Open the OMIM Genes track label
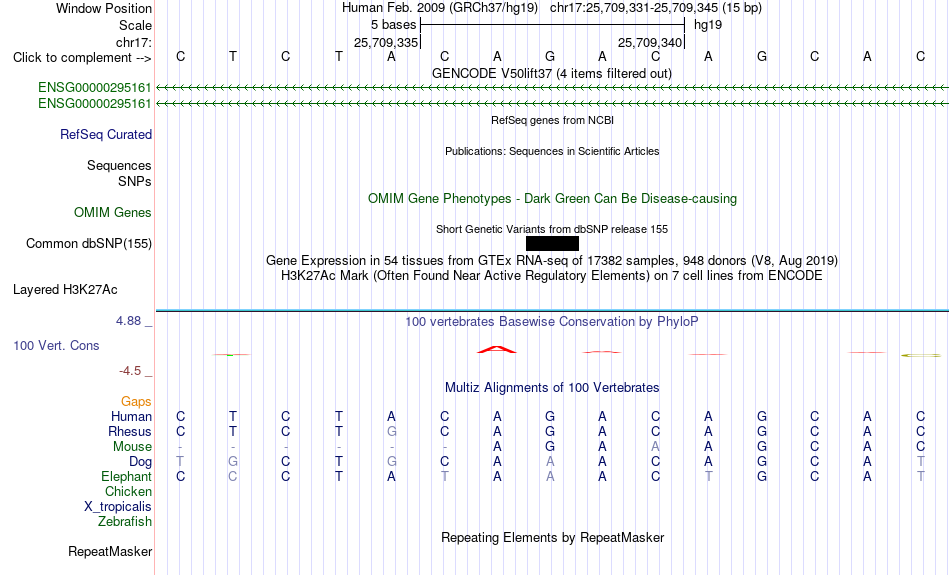 tap(113, 213)
